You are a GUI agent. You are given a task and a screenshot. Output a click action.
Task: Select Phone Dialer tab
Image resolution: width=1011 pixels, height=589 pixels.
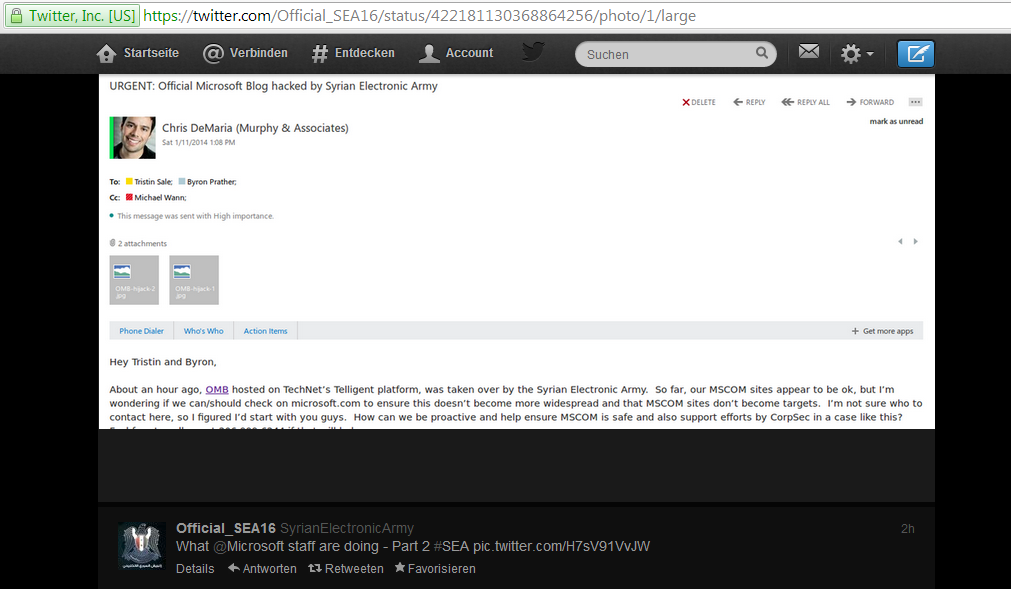pos(141,331)
